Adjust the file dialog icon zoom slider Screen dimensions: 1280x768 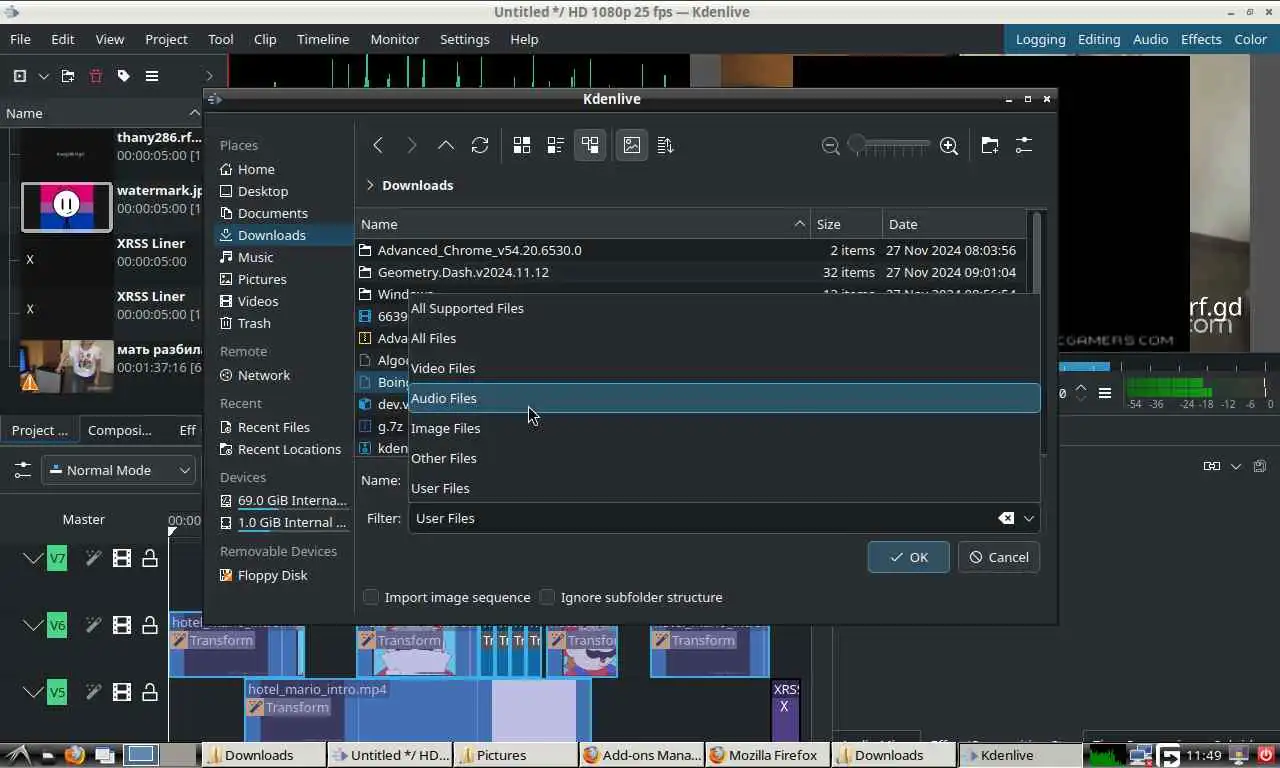point(888,146)
